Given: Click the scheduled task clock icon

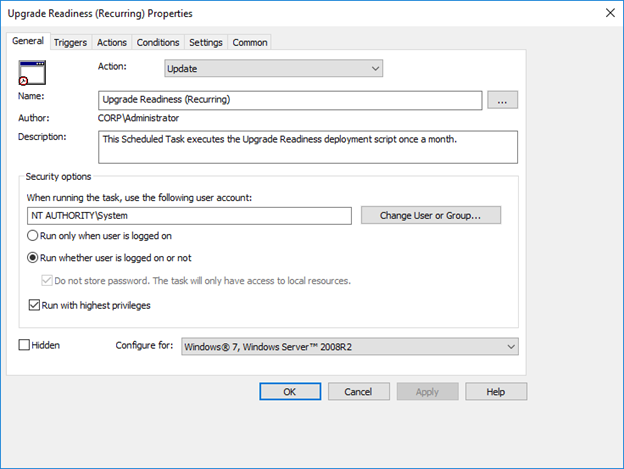Looking at the screenshot, I should 32,72.
